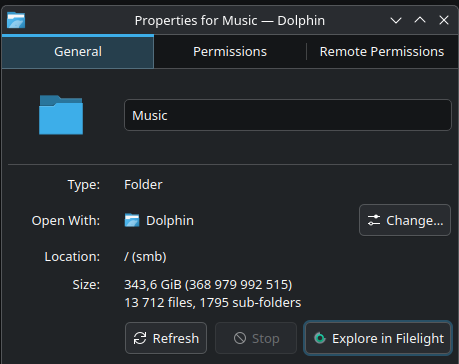Maximize the Properties window using up chevron
The image size is (459, 364).
(420, 20)
